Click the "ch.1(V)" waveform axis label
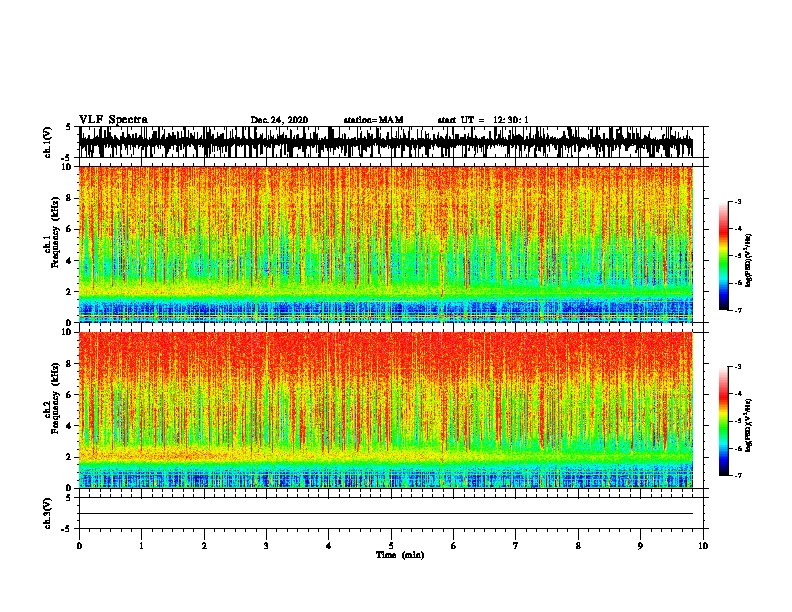 [x=48, y=142]
